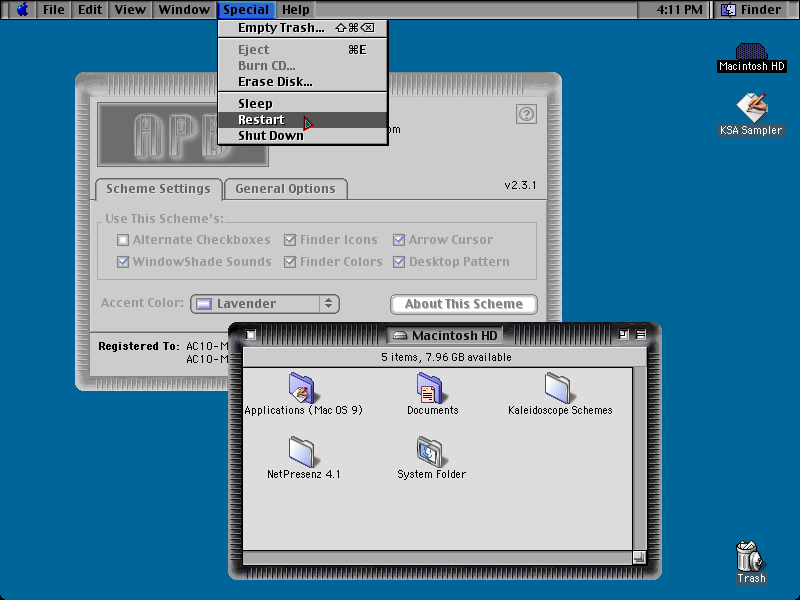
Task: Choose Erase Disk from Special menu
Action: pos(303,82)
